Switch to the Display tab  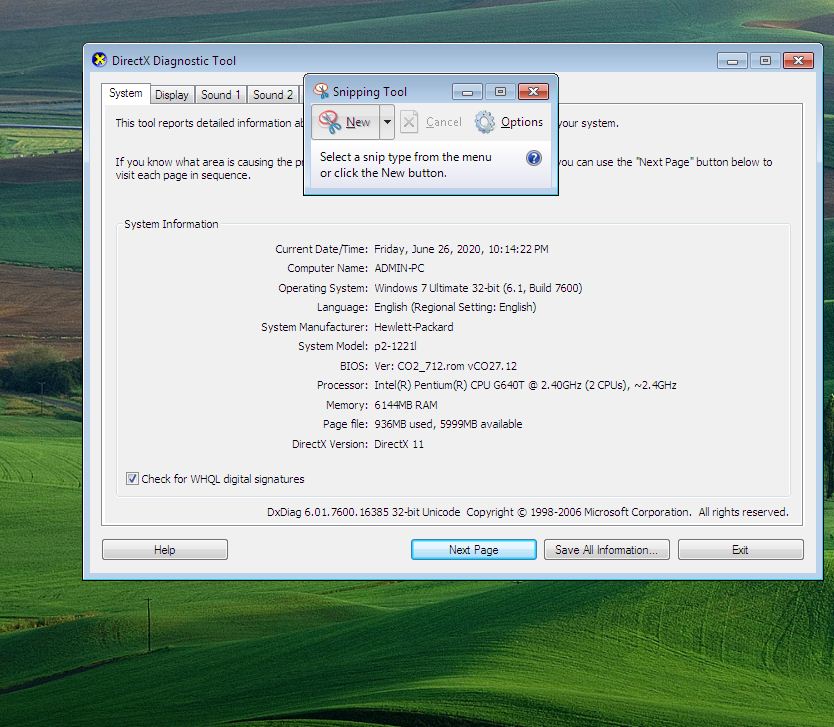click(172, 95)
